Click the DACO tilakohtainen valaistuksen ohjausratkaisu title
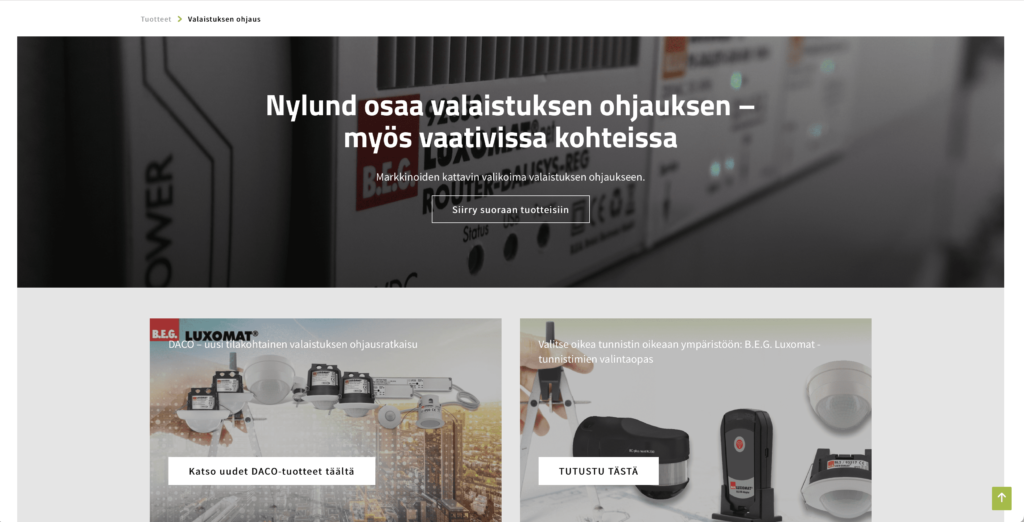Viewport: 1024px width, 522px height. (x=293, y=344)
